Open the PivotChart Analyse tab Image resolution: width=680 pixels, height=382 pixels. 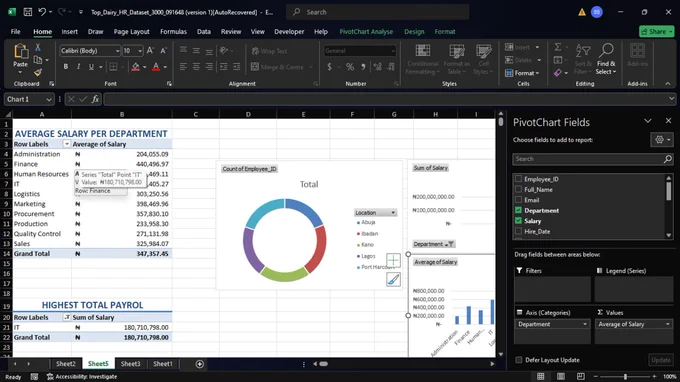[366, 32]
